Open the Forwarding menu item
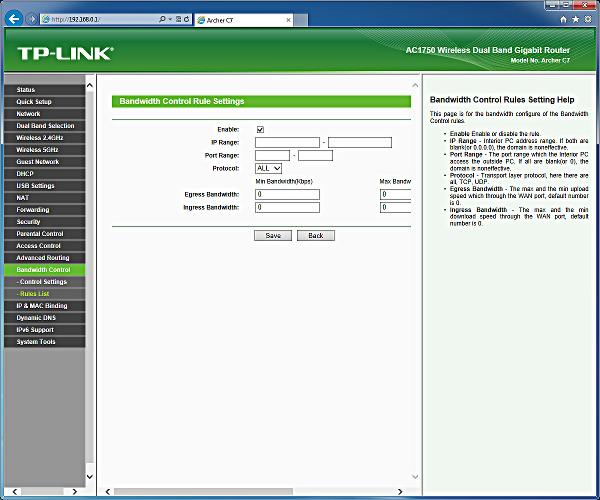Image resolution: width=600 pixels, height=500 pixels. (x=45, y=210)
